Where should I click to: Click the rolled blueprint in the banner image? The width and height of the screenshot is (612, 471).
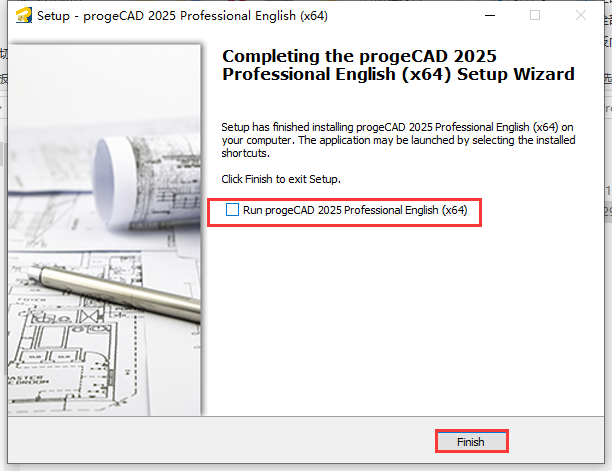[150, 150]
